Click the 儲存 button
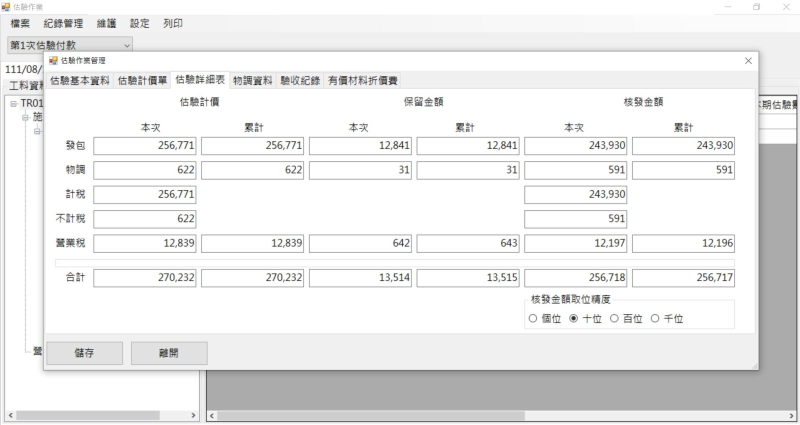The height and width of the screenshot is (425, 800). (85, 353)
